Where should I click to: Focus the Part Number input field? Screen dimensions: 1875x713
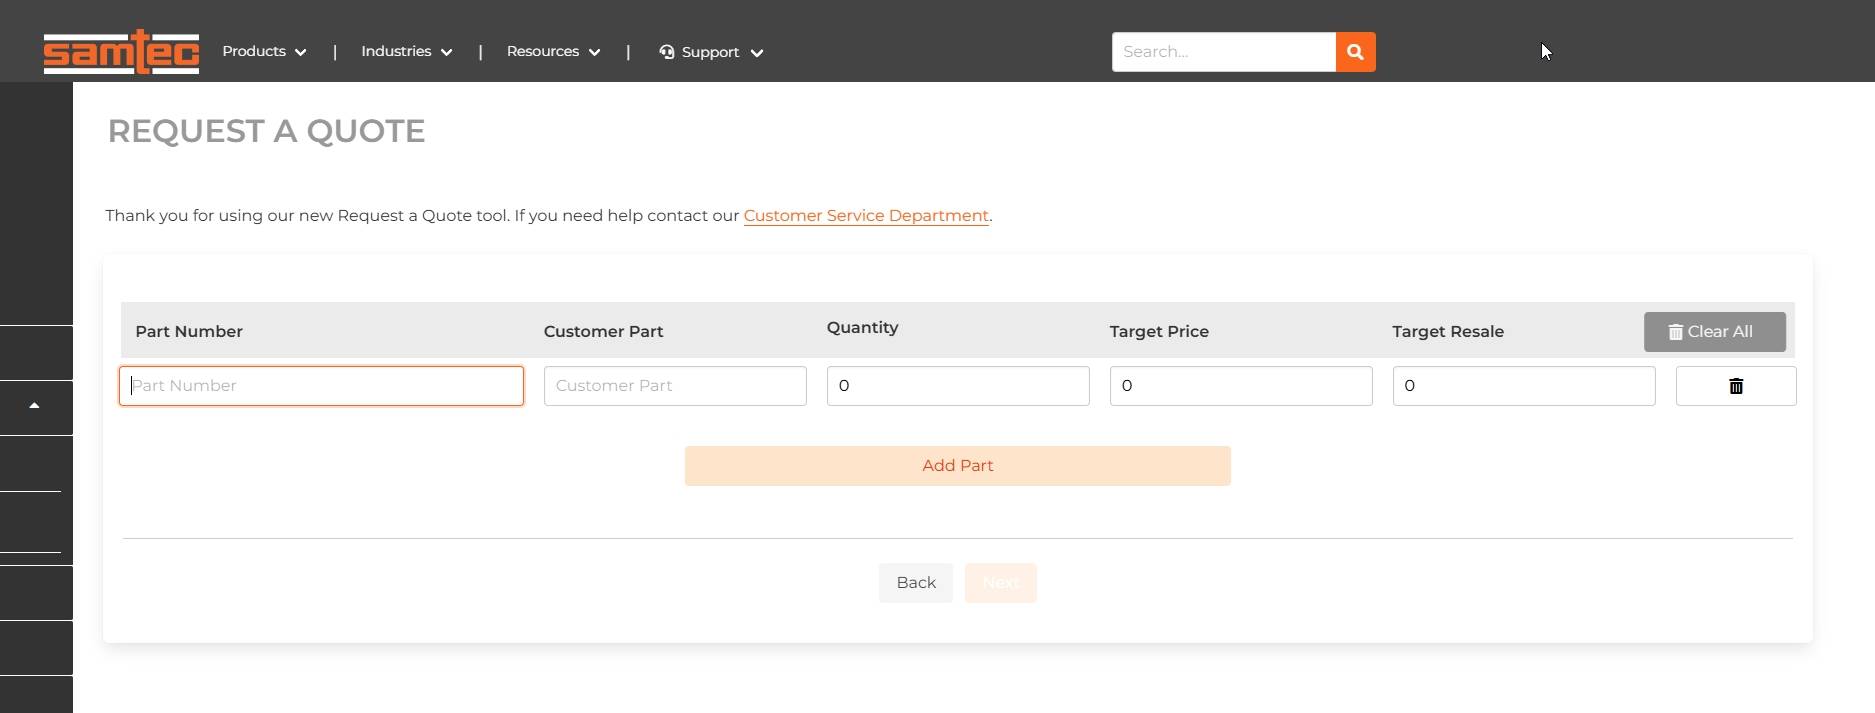pos(321,386)
